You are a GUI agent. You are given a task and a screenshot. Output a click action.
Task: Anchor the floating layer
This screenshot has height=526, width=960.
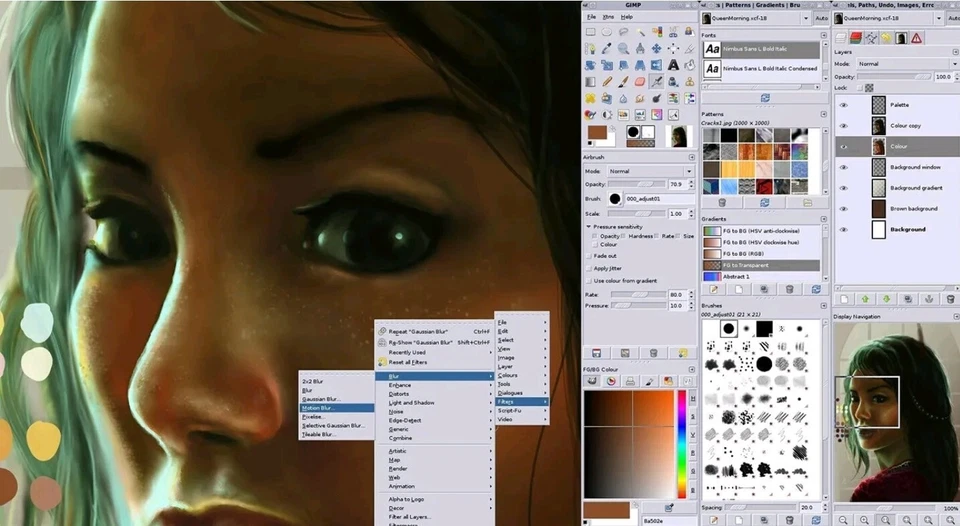tap(929, 299)
